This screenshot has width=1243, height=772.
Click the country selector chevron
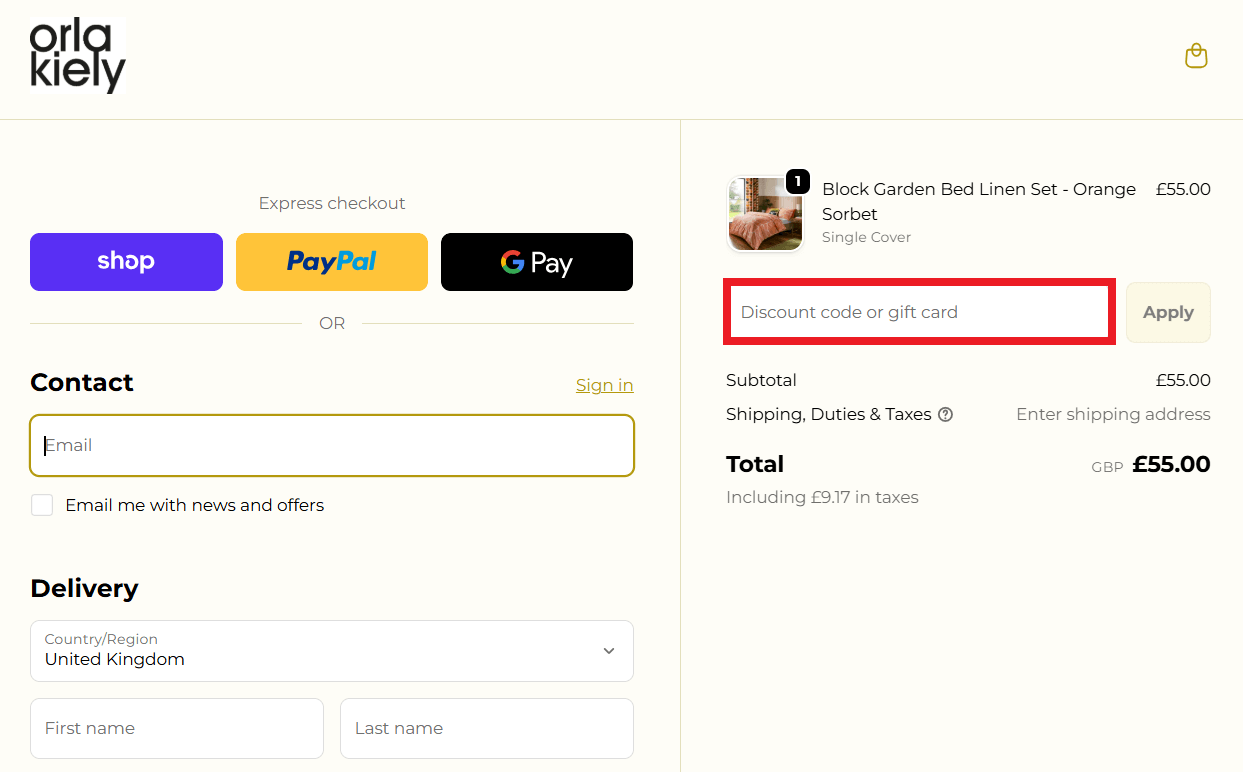tap(608, 651)
